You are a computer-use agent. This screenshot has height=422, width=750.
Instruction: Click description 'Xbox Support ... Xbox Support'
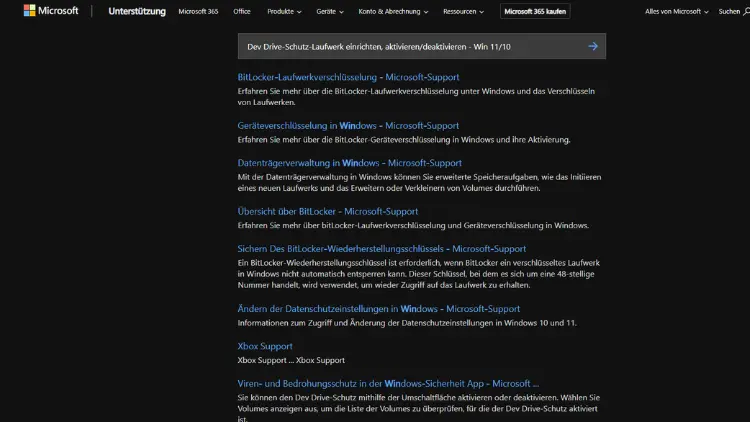[291, 360]
